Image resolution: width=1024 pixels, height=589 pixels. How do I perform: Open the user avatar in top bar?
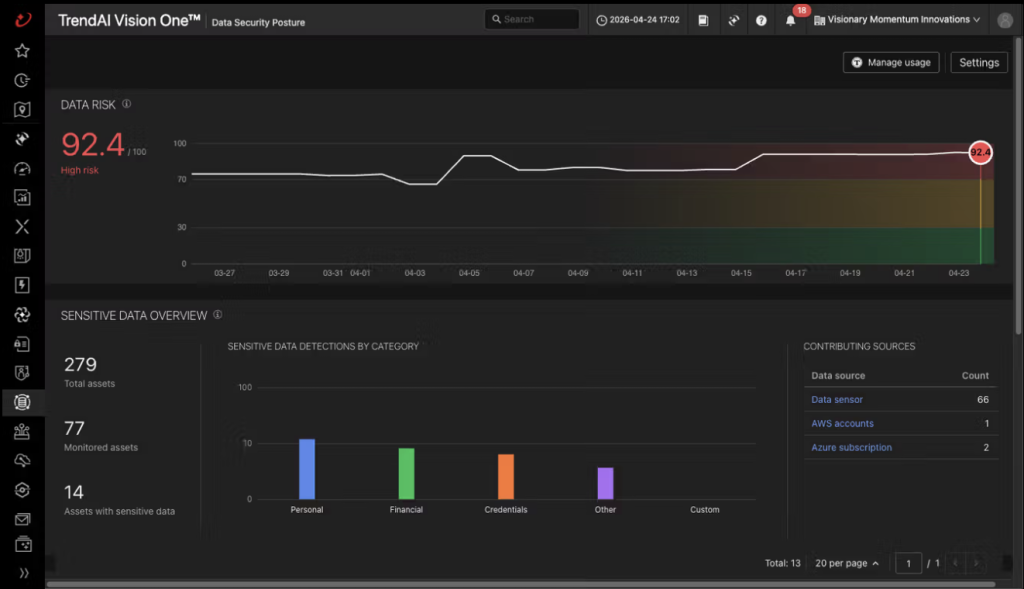point(1005,20)
